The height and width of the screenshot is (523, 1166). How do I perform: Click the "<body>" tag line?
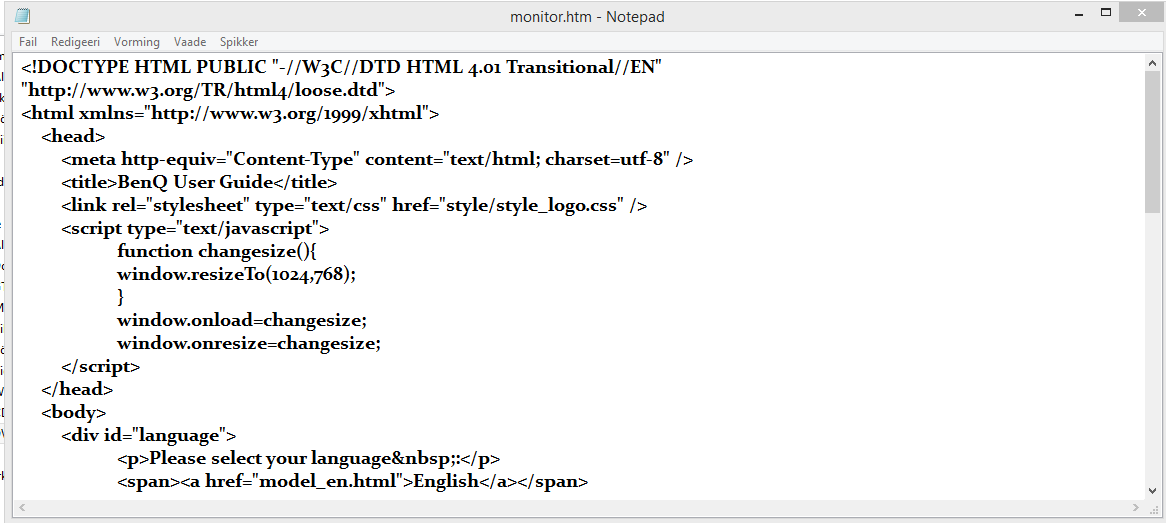click(x=74, y=412)
